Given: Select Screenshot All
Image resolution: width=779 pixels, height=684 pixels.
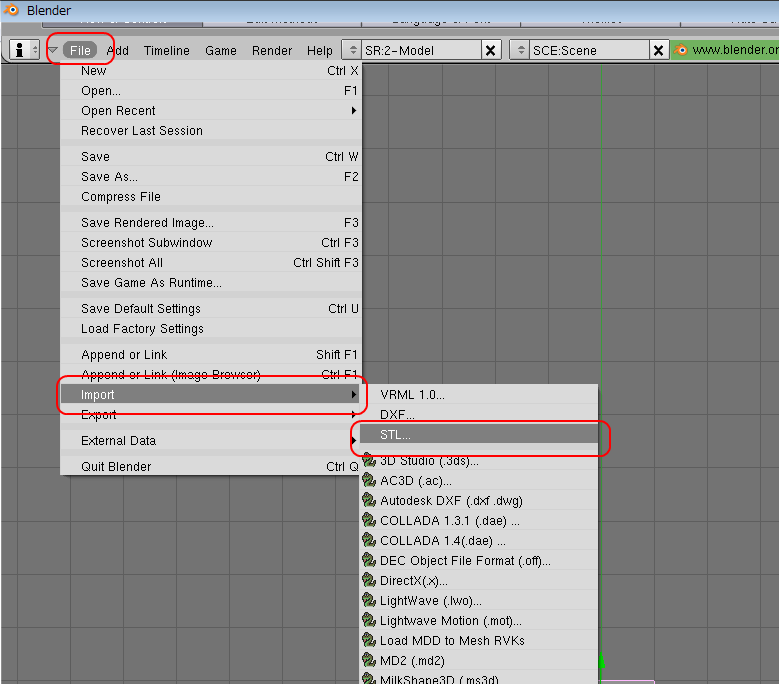Looking at the screenshot, I should coord(211,262).
